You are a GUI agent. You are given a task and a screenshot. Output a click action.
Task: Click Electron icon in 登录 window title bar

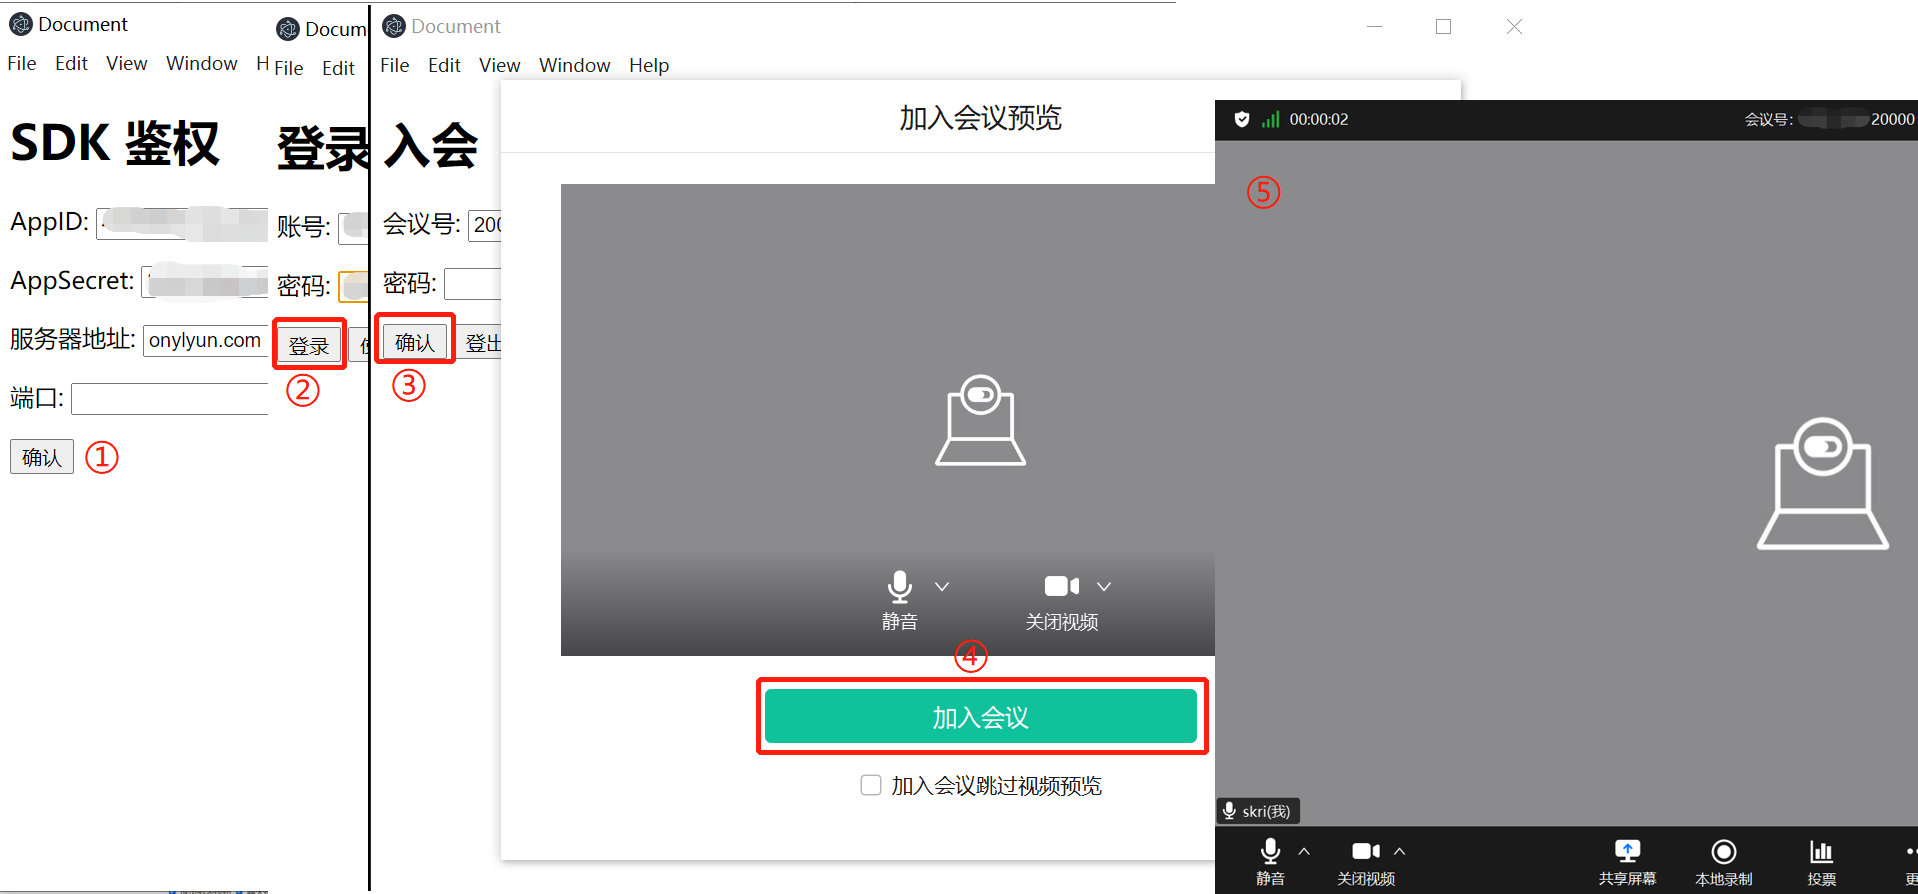pos(288,29)
